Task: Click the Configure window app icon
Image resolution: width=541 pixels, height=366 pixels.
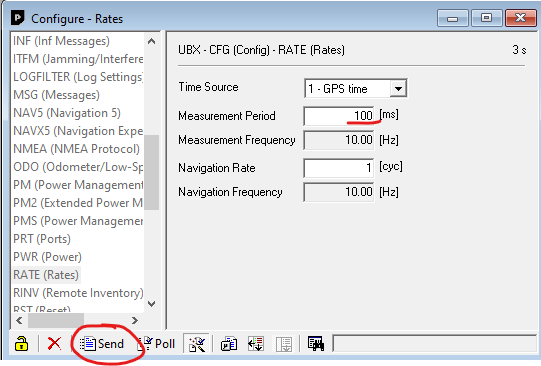Action: [x=18, y=18]
